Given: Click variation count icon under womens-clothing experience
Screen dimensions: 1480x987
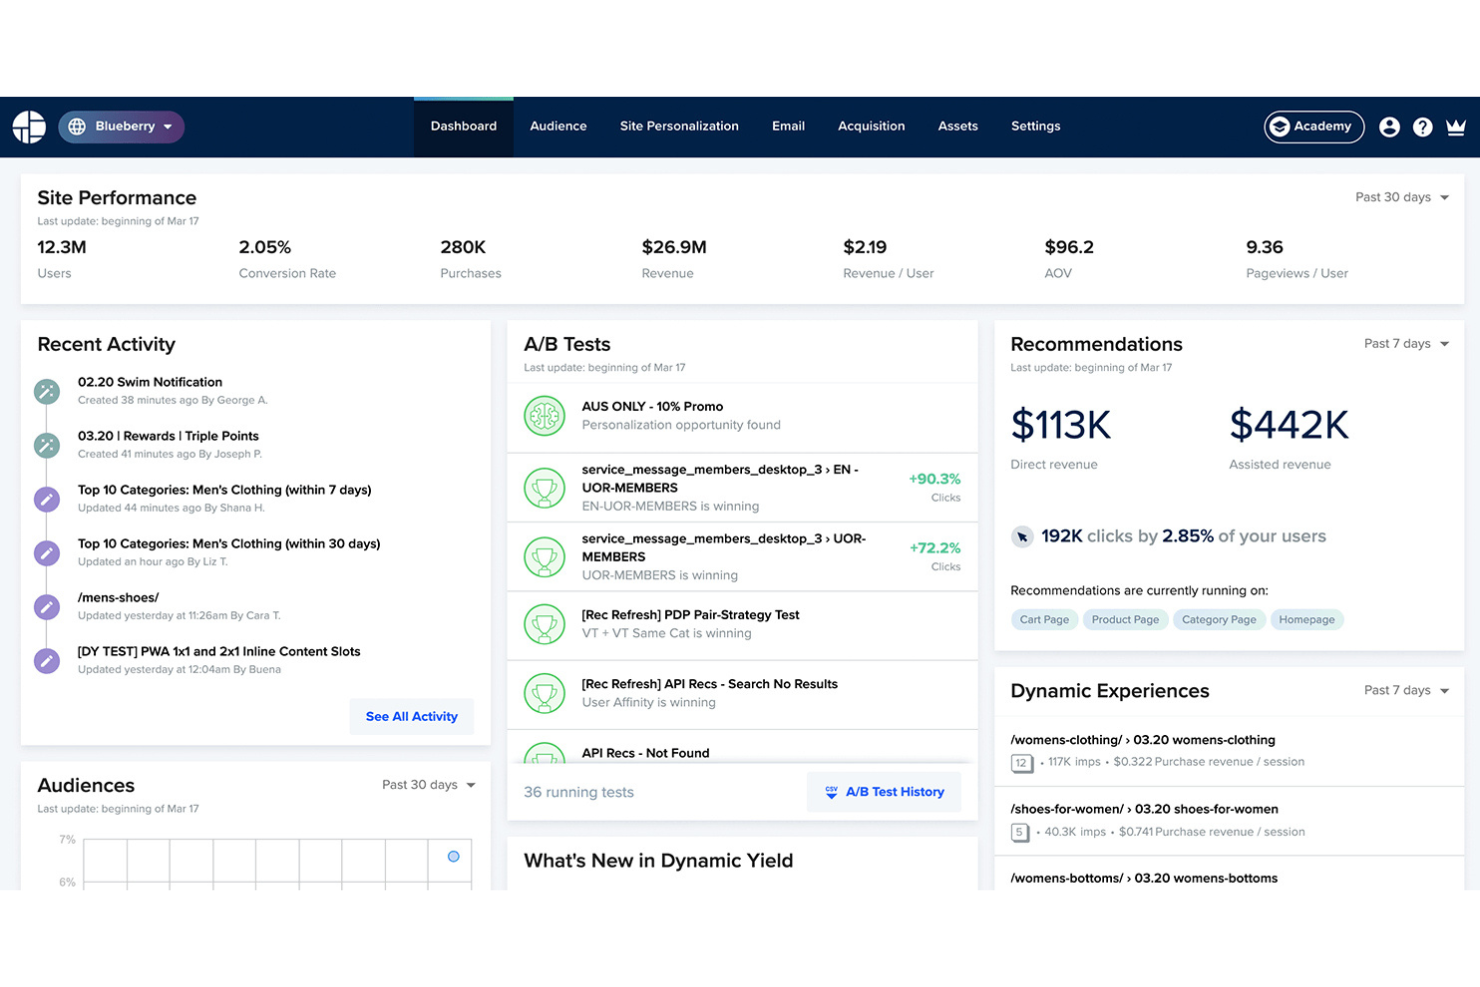Looking at the screenshot, I should pyautogui.click(x=1021, y=763).
